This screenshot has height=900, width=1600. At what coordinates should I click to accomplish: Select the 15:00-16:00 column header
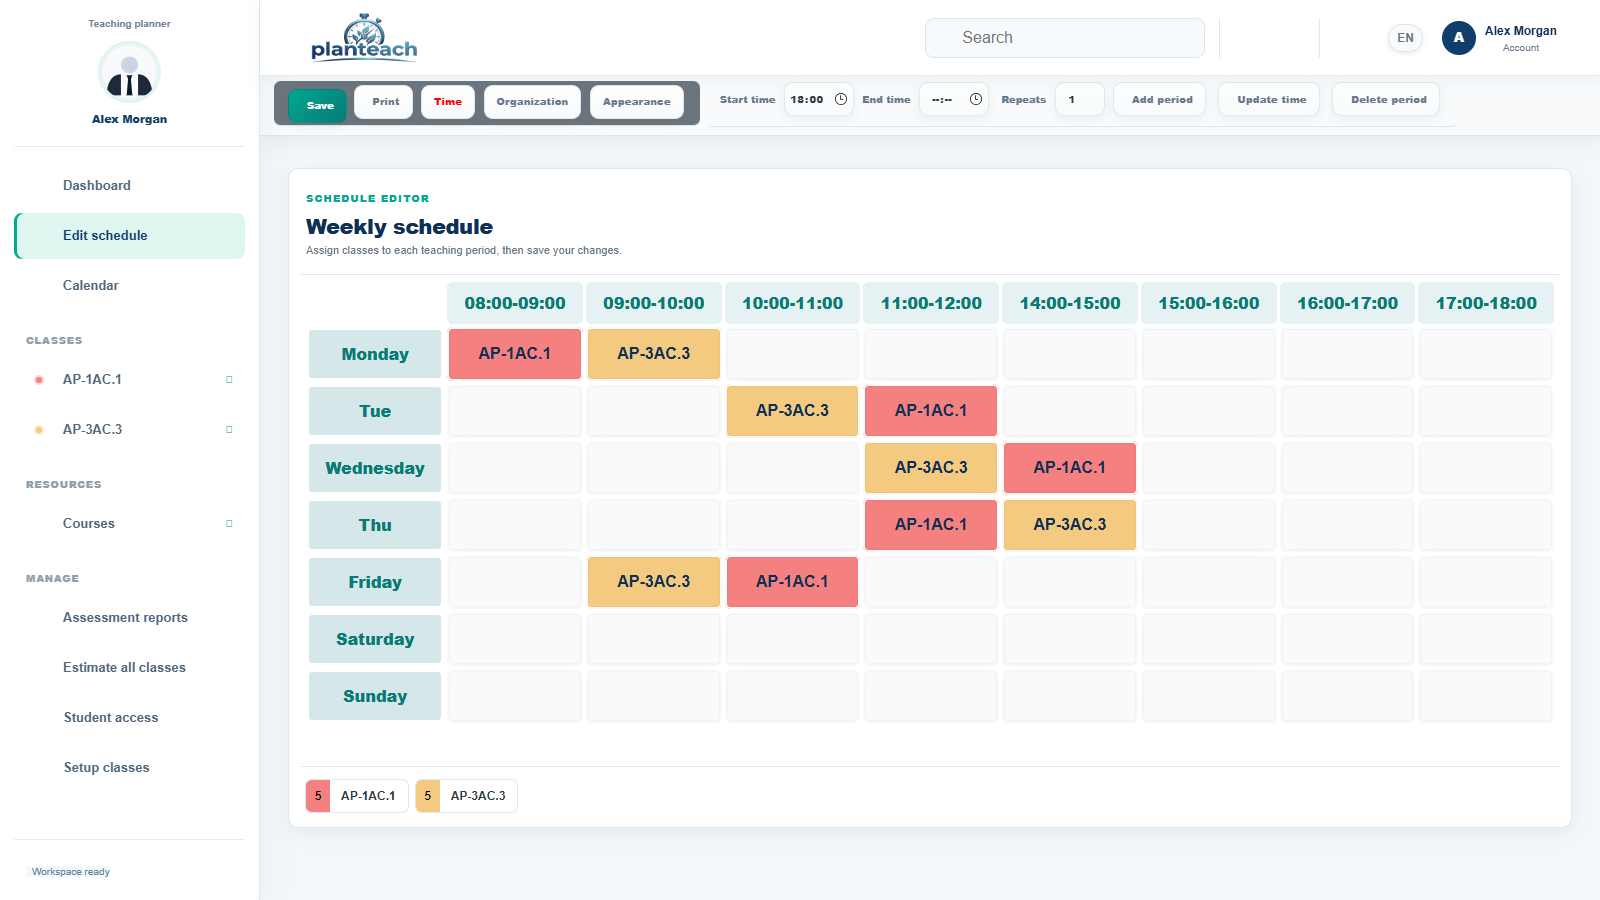coord(1209,303)
